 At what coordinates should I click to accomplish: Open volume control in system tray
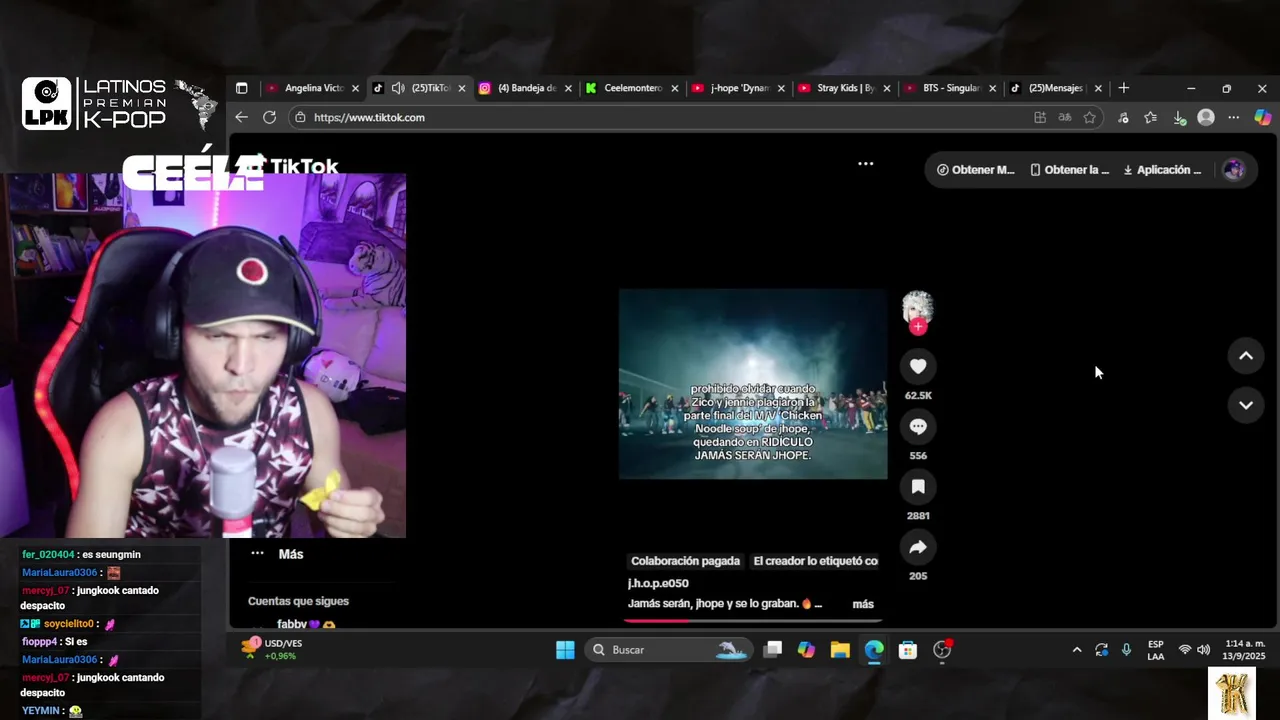pos(1203,650)
